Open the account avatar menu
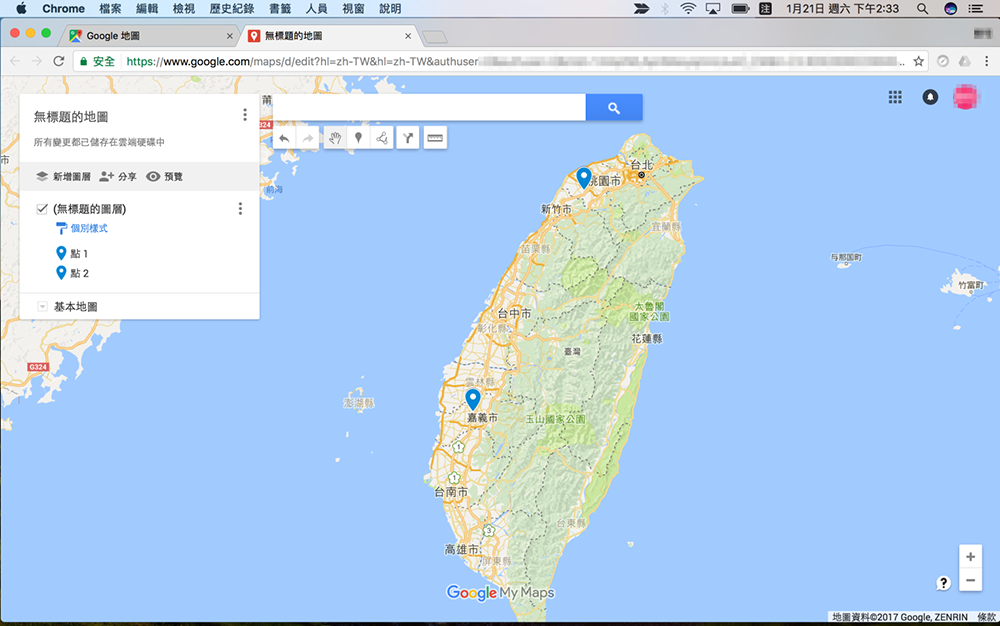This screenshot has width=1000, height=626. [x=966, y=97]
